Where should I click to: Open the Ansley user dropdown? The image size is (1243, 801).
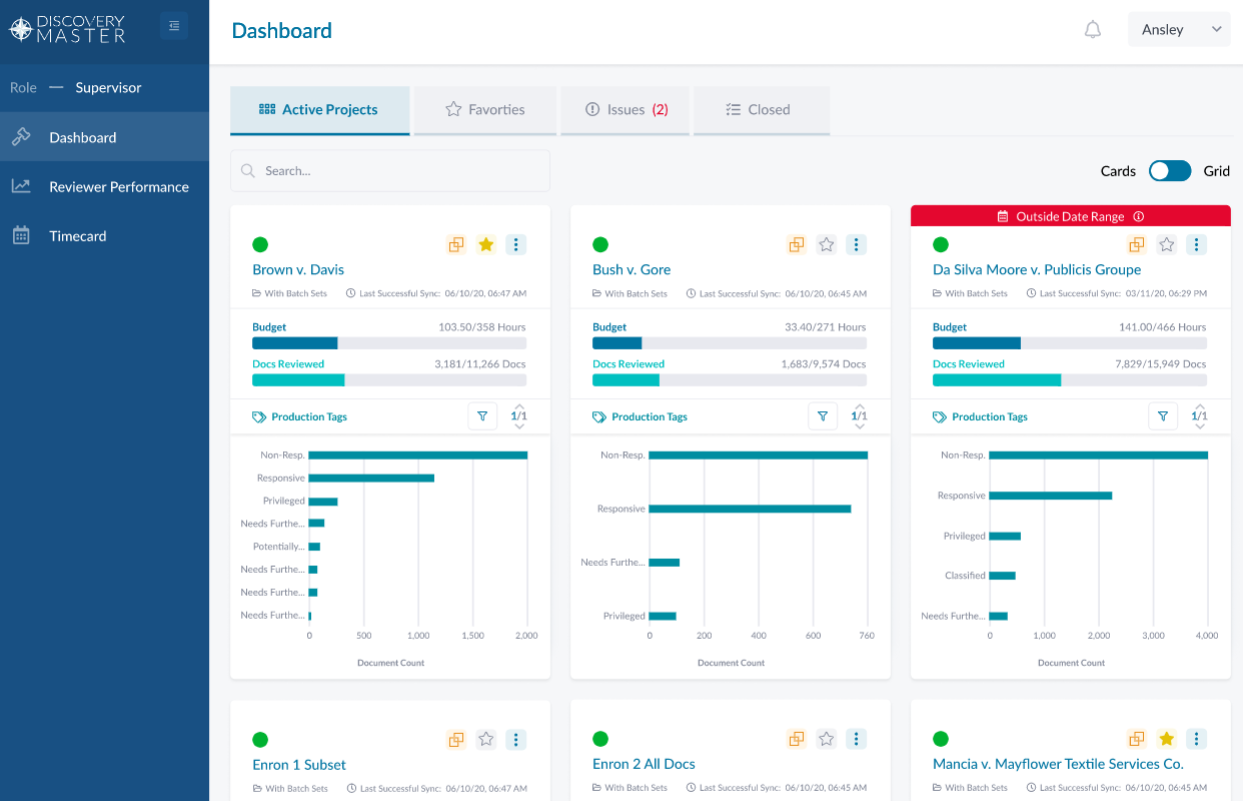click(1179, 30)
